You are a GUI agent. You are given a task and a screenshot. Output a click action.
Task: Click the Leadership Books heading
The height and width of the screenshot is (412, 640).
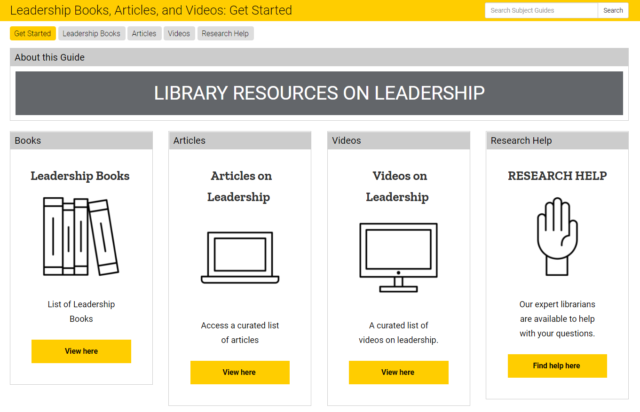pyautogui.click(x=80, y=176)
